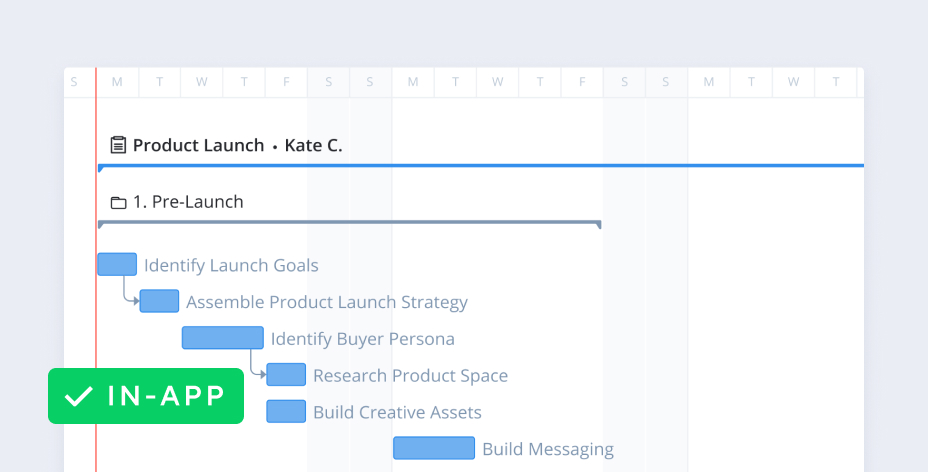Select the Identify Launch Goals task bar
Viewport: 928px width, 472px height.
117,264
